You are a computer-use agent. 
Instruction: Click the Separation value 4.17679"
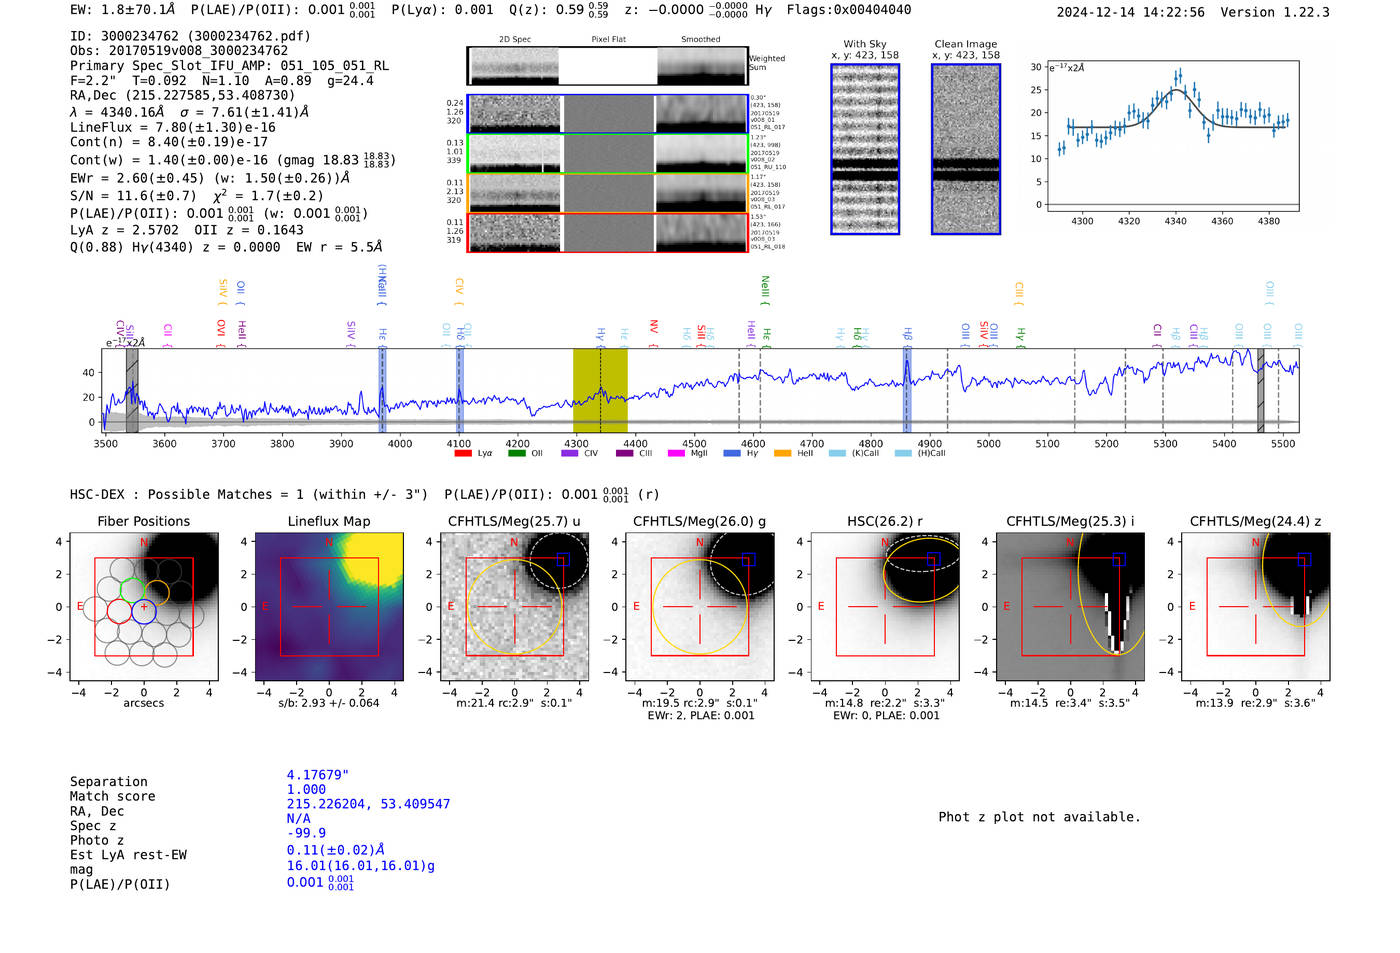point(318,775)
